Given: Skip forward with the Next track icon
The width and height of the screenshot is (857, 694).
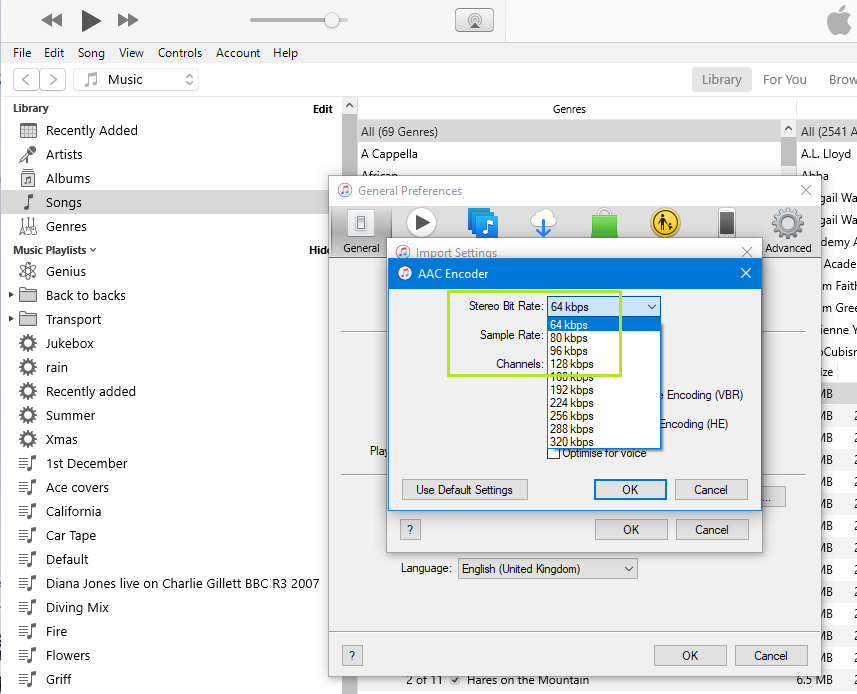Looking at the screenshot, I should [x=128, y=20].
